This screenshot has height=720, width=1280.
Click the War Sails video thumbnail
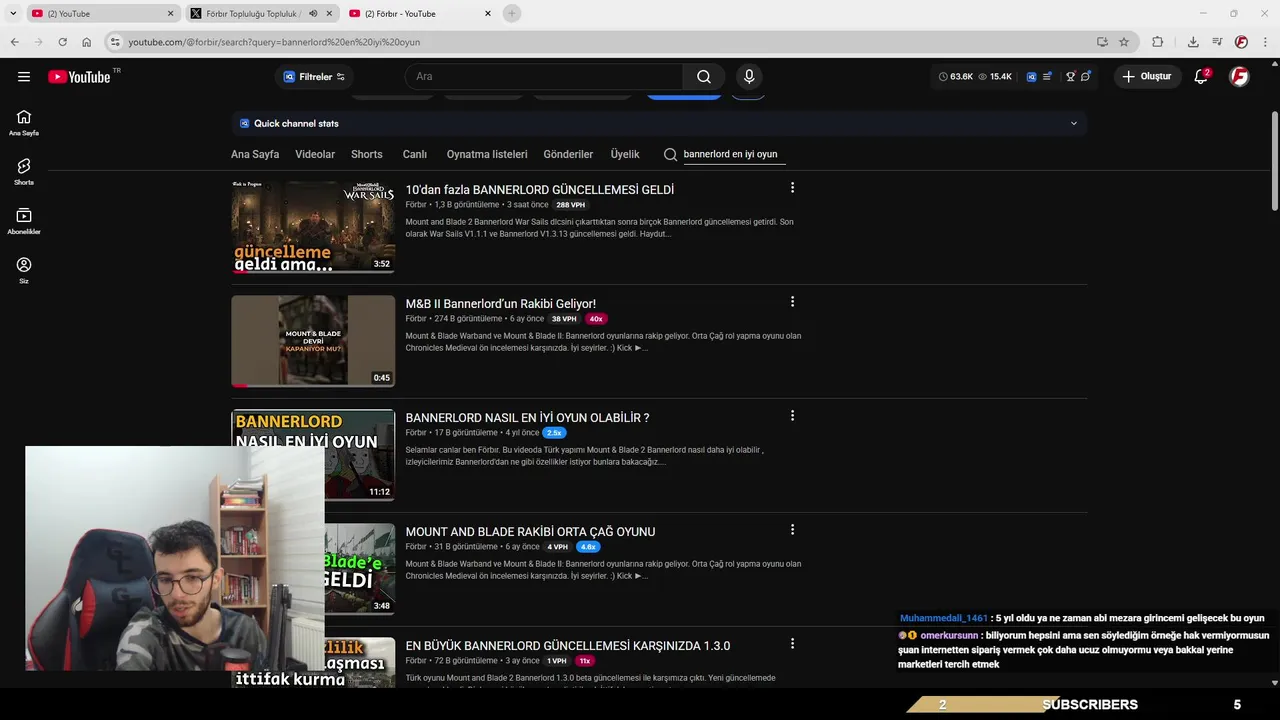[x=313, y=227]
